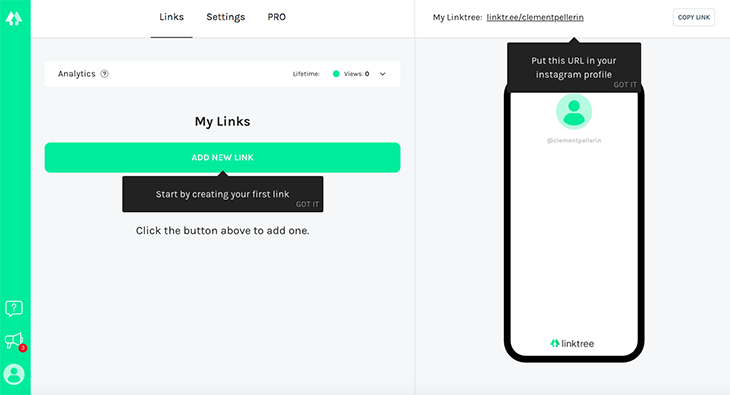The image size is (730, 395).
Task: Click the @clementpellerin username in the preview
Action: coord(574,140)
